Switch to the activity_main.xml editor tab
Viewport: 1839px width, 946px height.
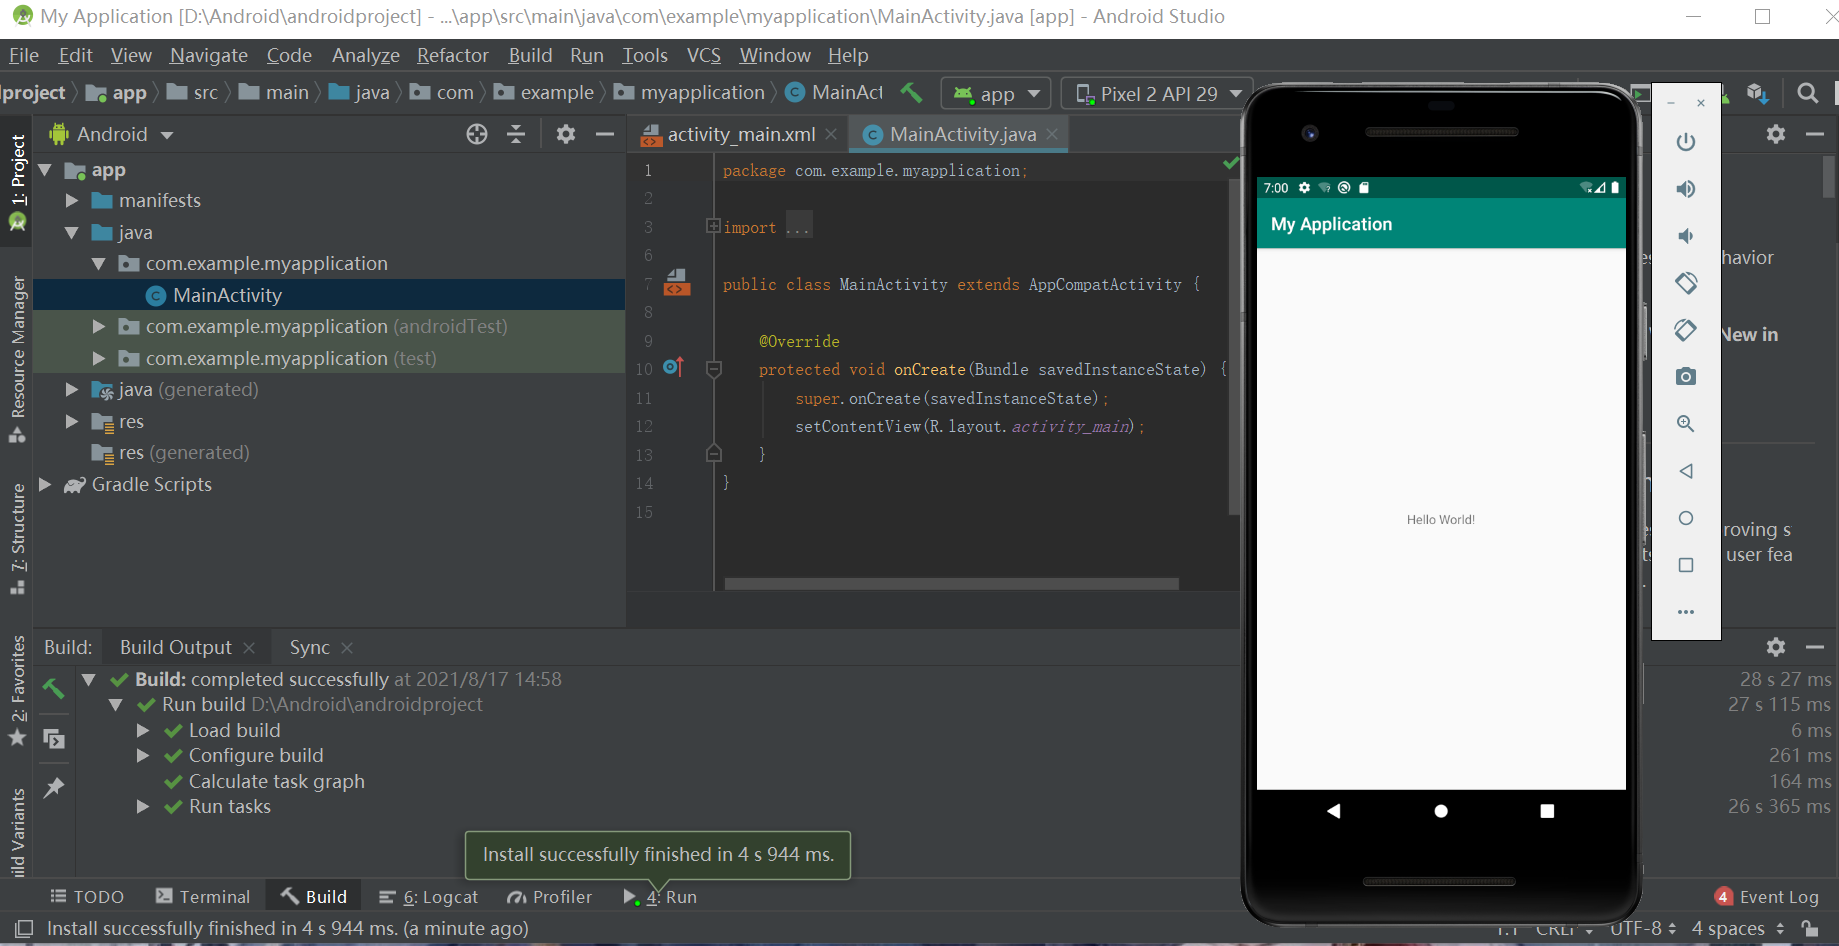[x=740, y=134]
